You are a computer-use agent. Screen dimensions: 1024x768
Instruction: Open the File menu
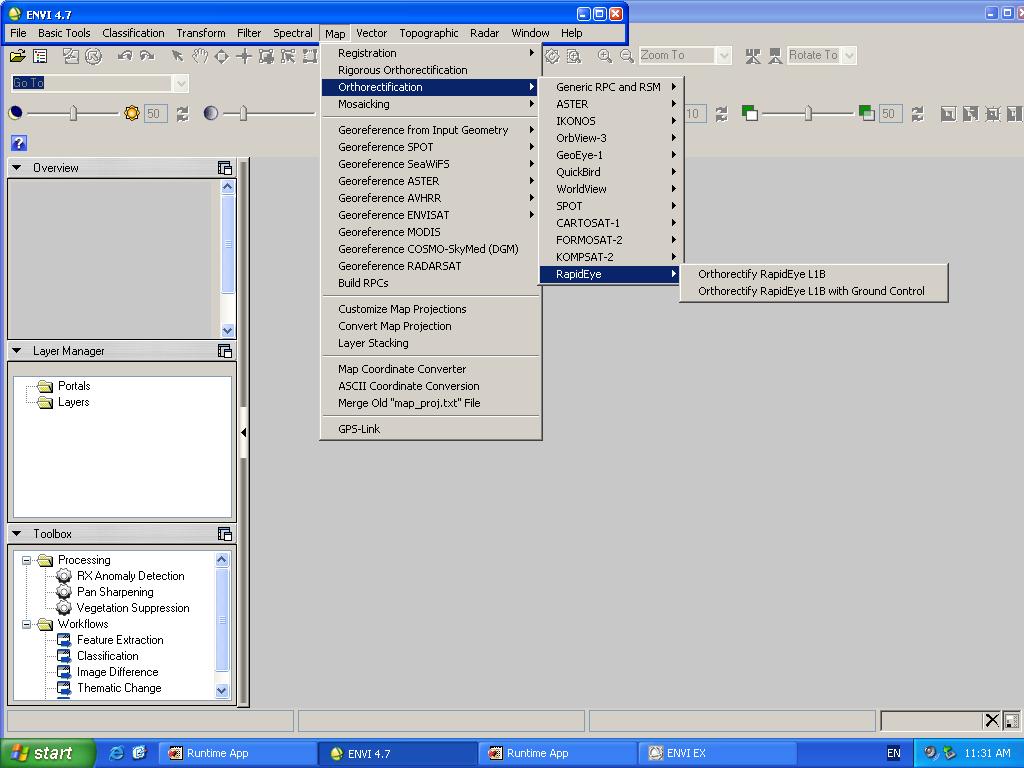pos(18,33)
